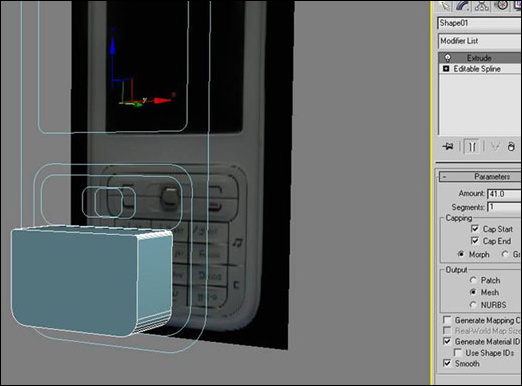Toggle Generate Material IDs checkbox
Viewport: 522px width, 386px height.
click(447, 342)
